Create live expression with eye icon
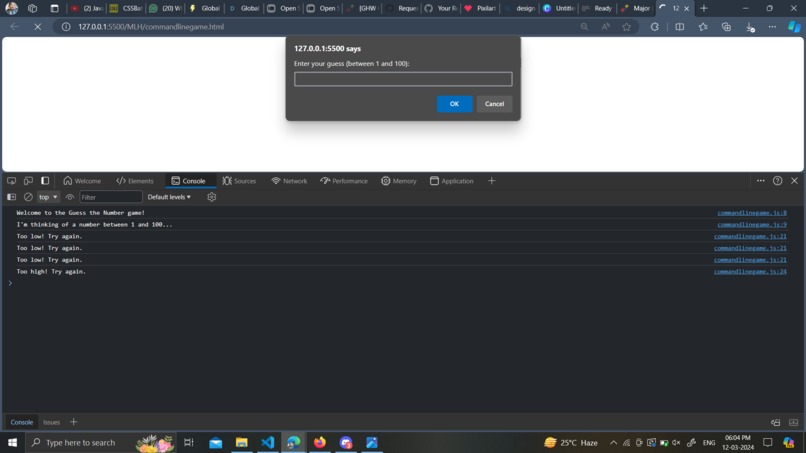806x453 pixels. click(x=69, y=197)
